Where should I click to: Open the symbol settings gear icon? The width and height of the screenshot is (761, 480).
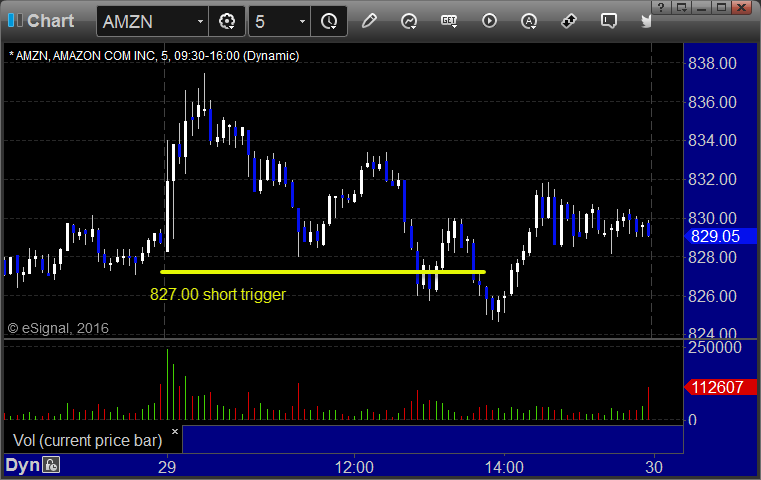227,21
